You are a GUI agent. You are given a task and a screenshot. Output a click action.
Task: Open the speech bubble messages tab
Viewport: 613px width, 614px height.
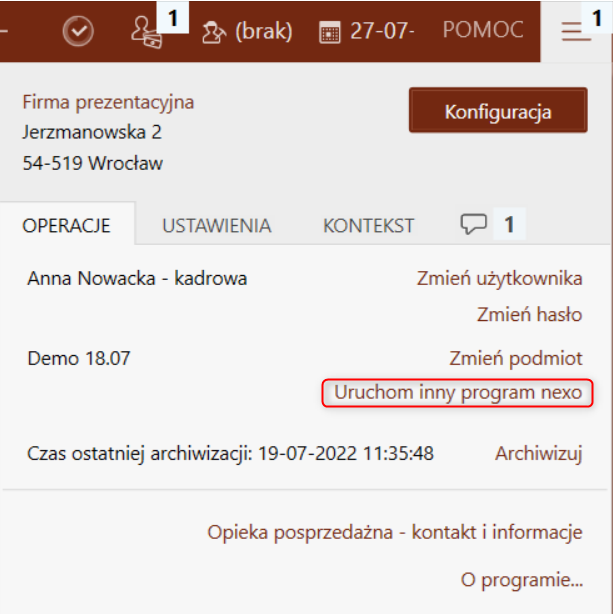click(x=474, y=224)
